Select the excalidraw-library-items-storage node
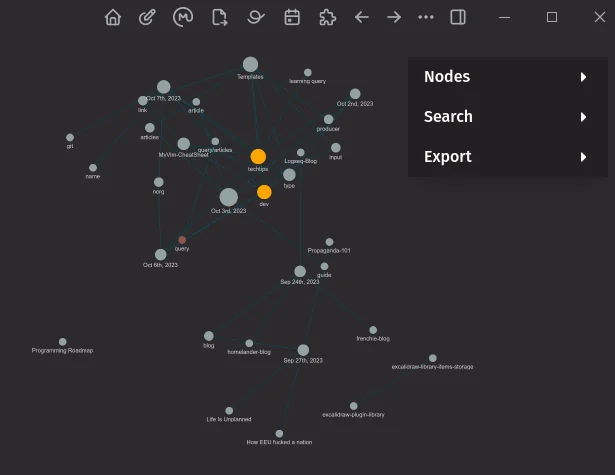Image resolution: width=615 pixels, height=475 pixels. (x=433, y=358)
